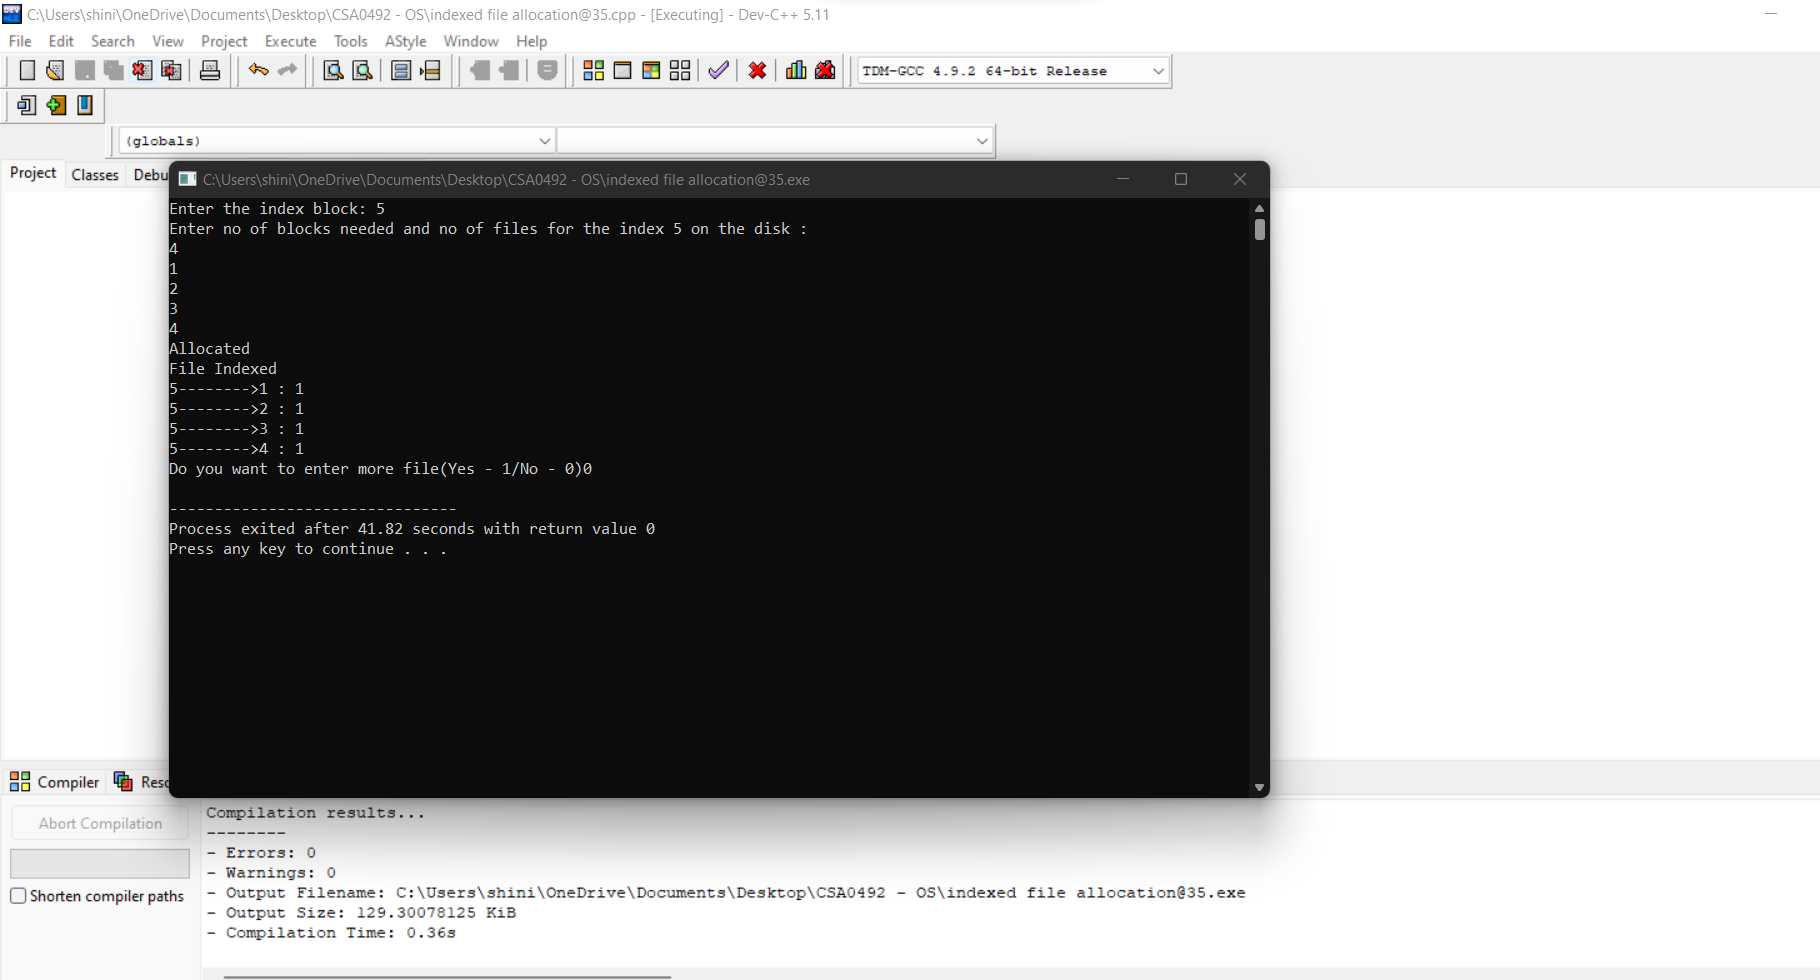
Task: Click the Run toolbar icon
Action: pyautogui.click(x=622, y=70)
